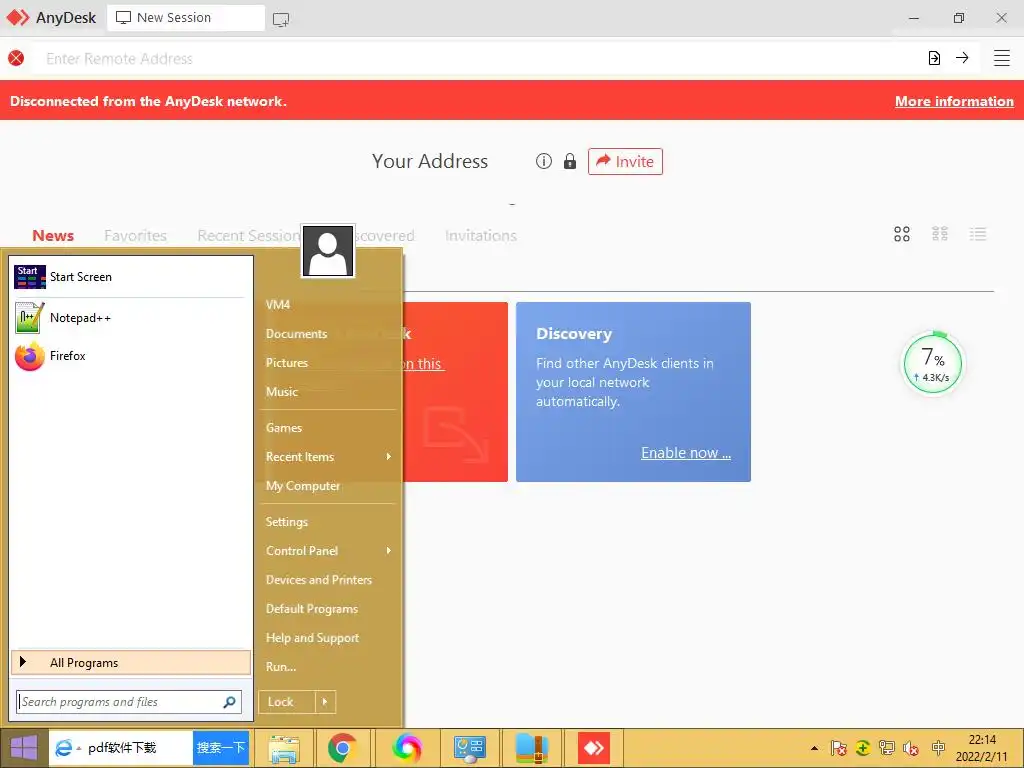1024x768 pixels.
Task: Click the Enter Remote Address field
Action: (x=477, y=58)
